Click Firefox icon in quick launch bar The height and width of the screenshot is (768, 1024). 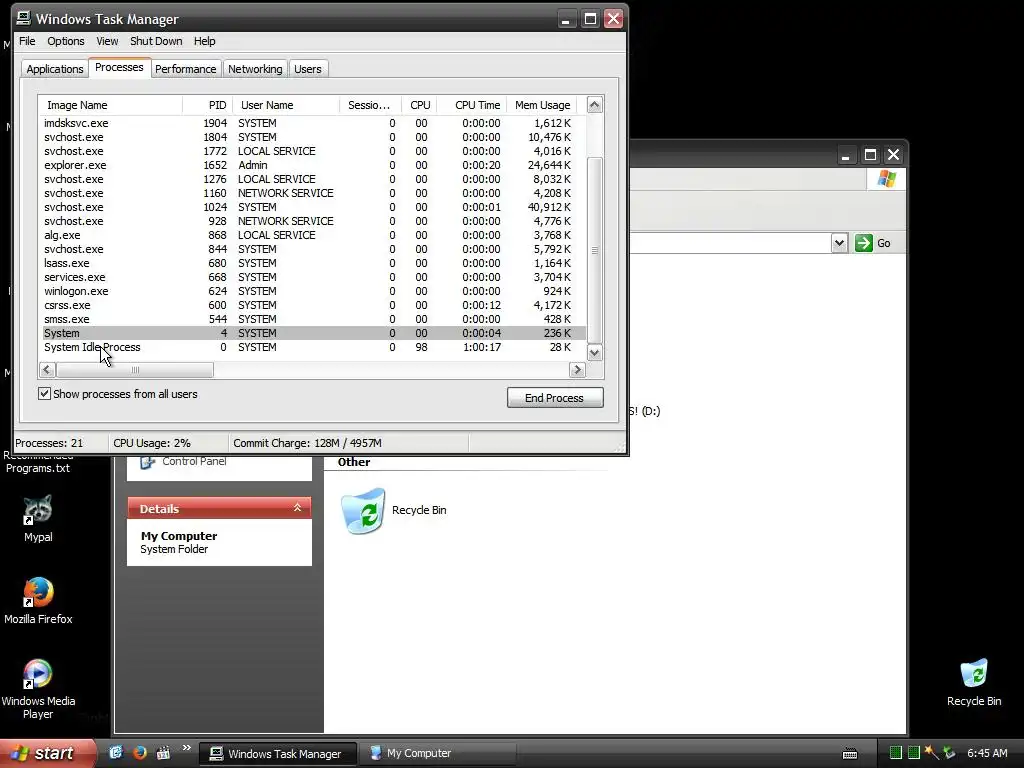[140, 752]
